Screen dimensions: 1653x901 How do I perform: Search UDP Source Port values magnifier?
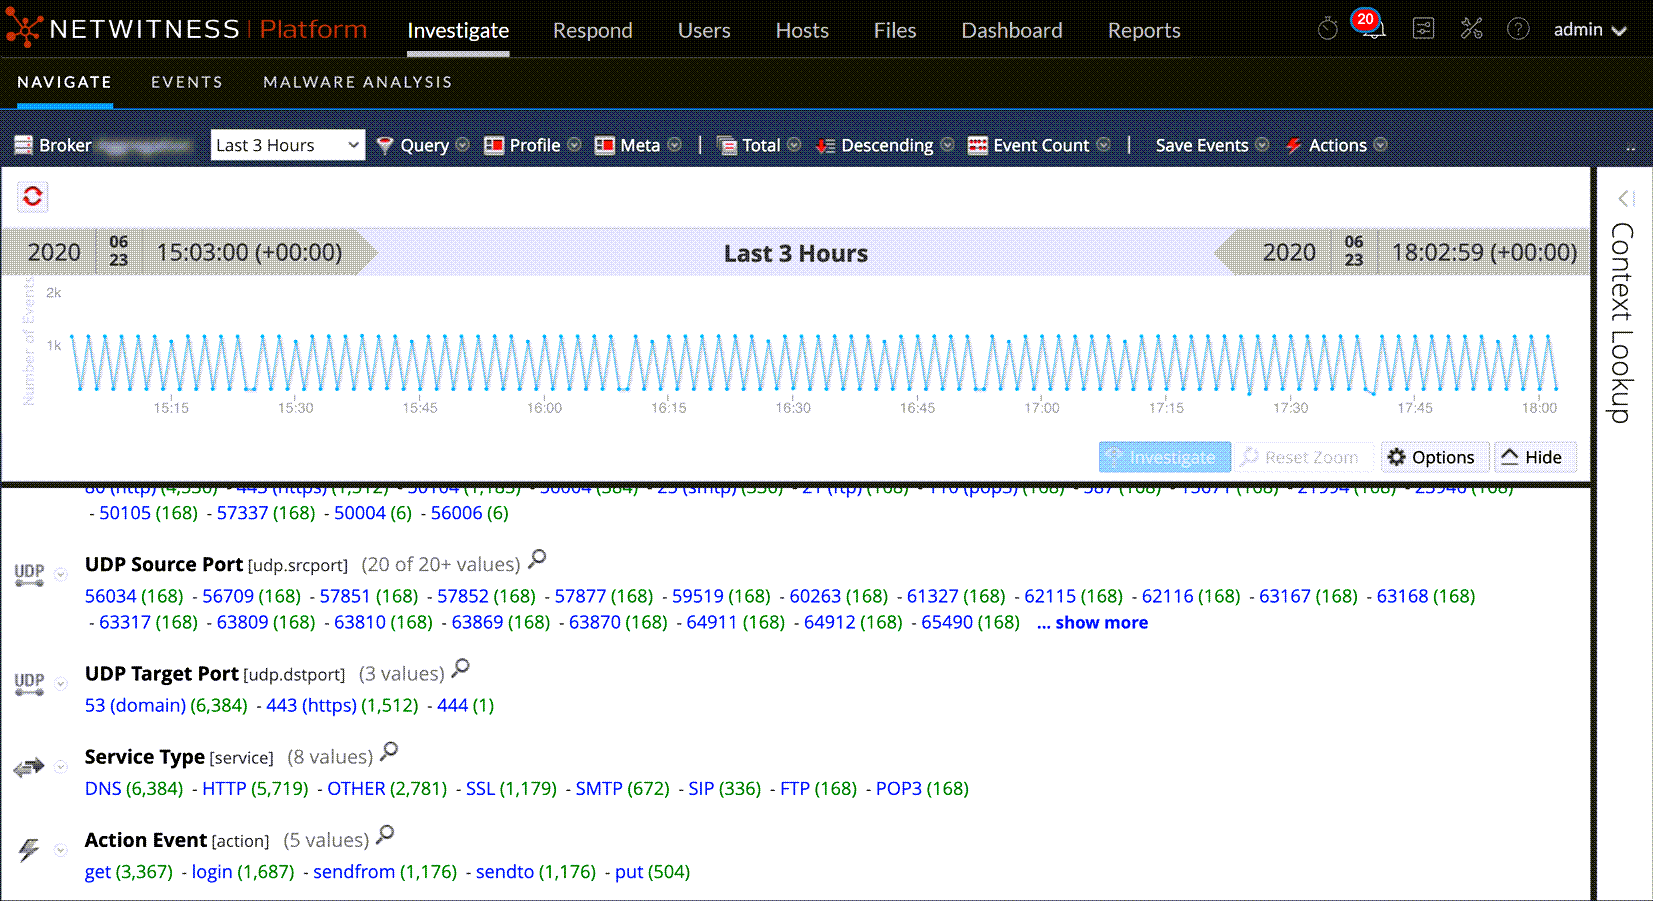coord(537,559)
